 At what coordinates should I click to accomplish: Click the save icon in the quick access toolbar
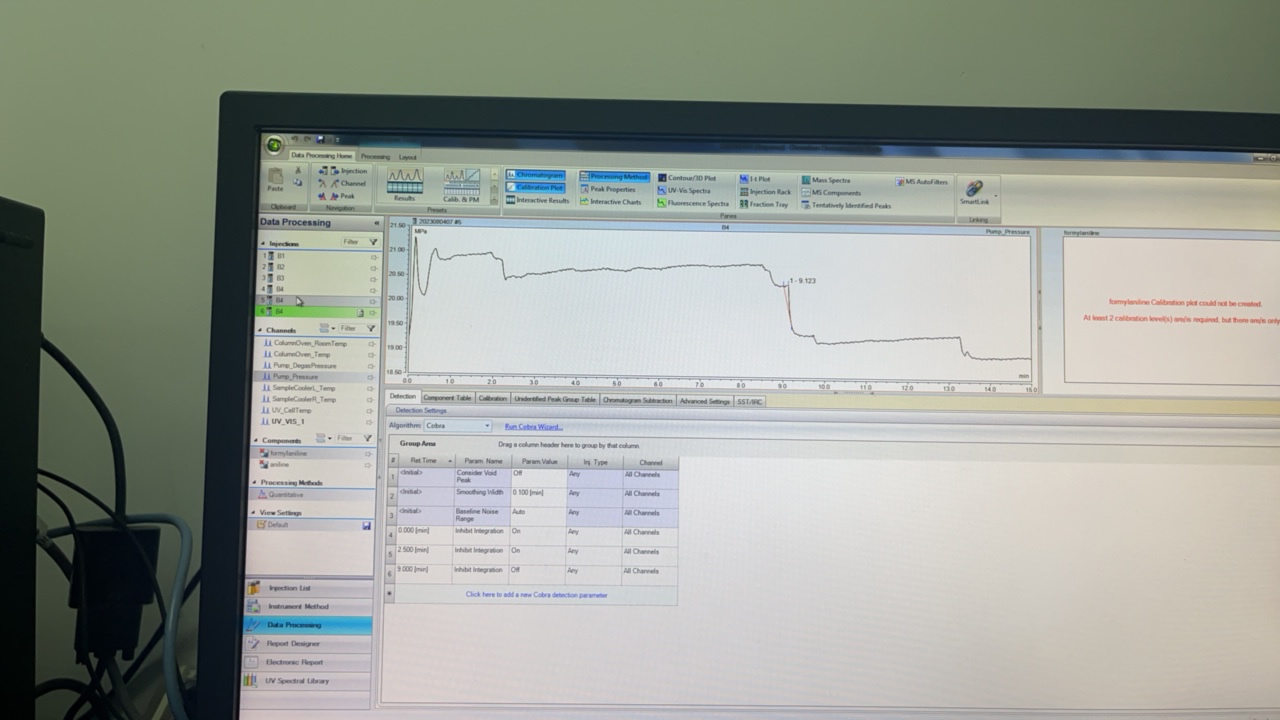320,139
